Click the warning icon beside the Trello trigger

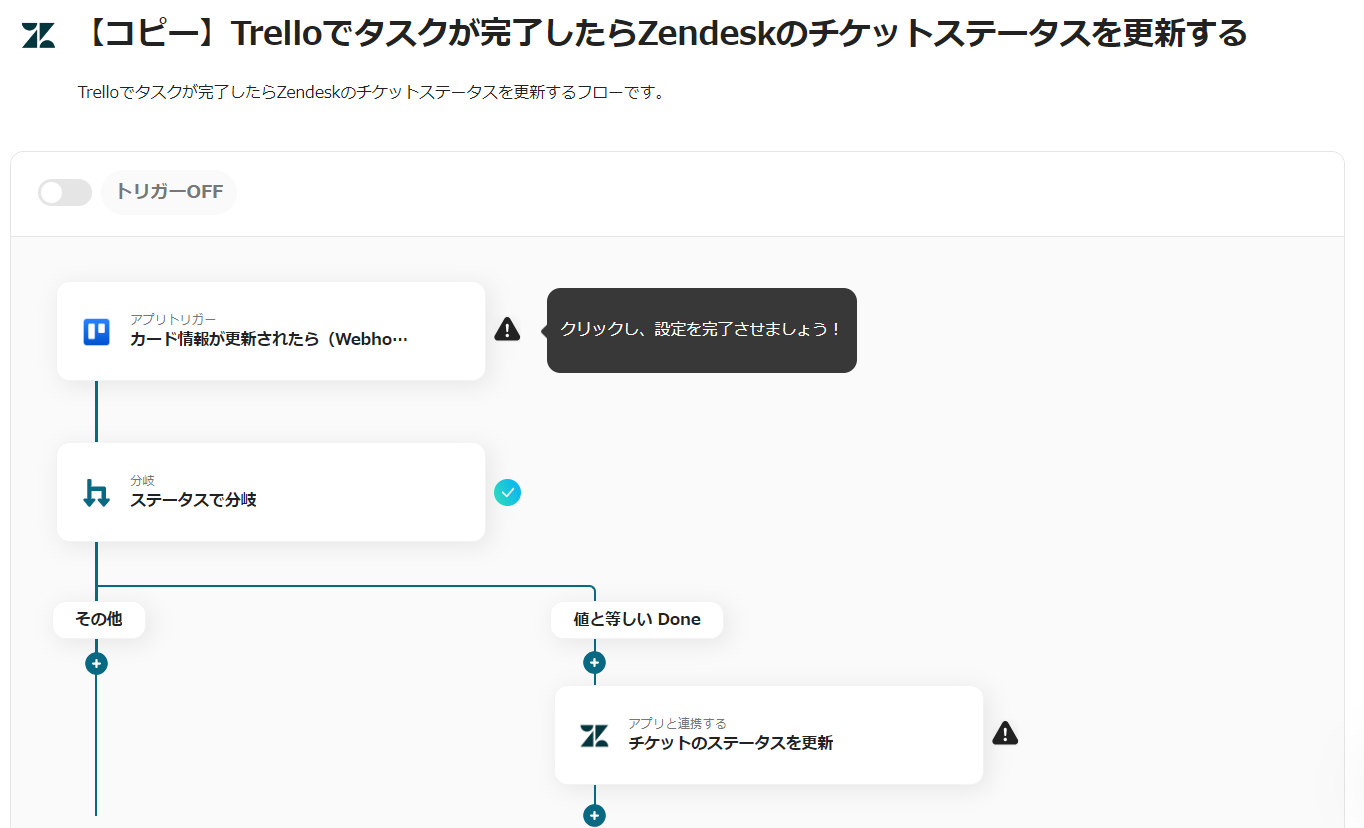(507, 329)
